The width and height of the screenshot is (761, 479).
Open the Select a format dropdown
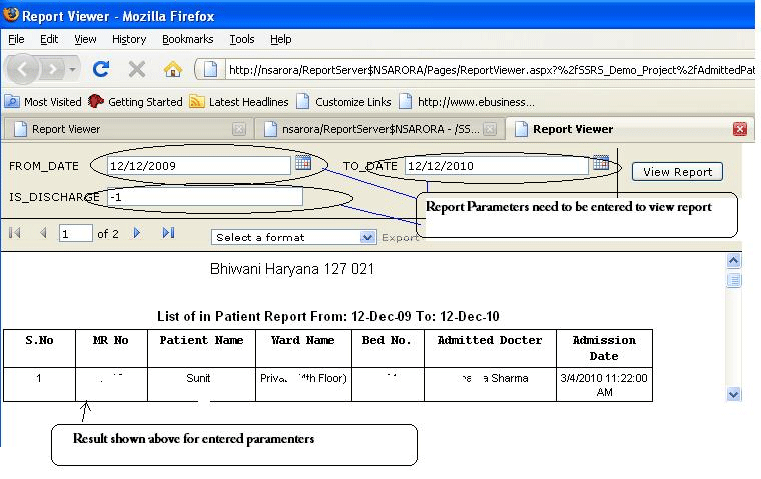pyautogui.click(x=293, y=237)
